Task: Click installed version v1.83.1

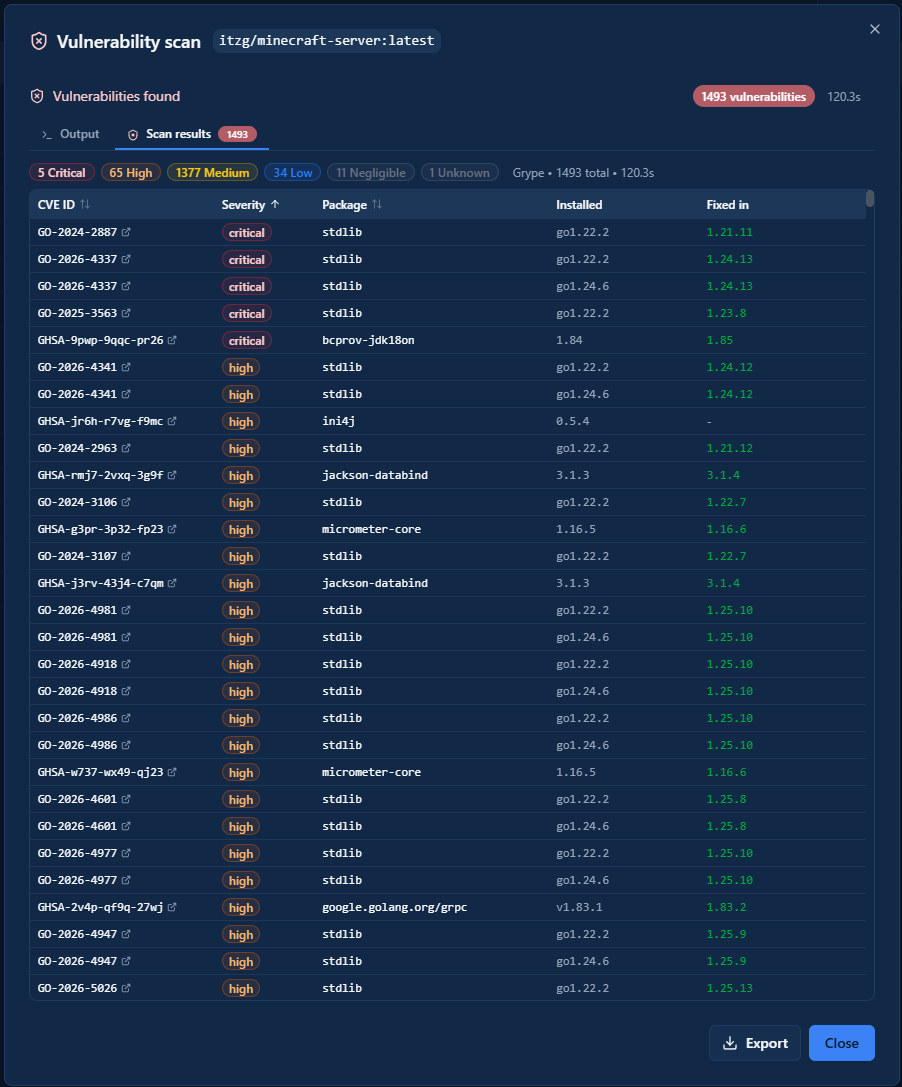Action: (579, 907)
